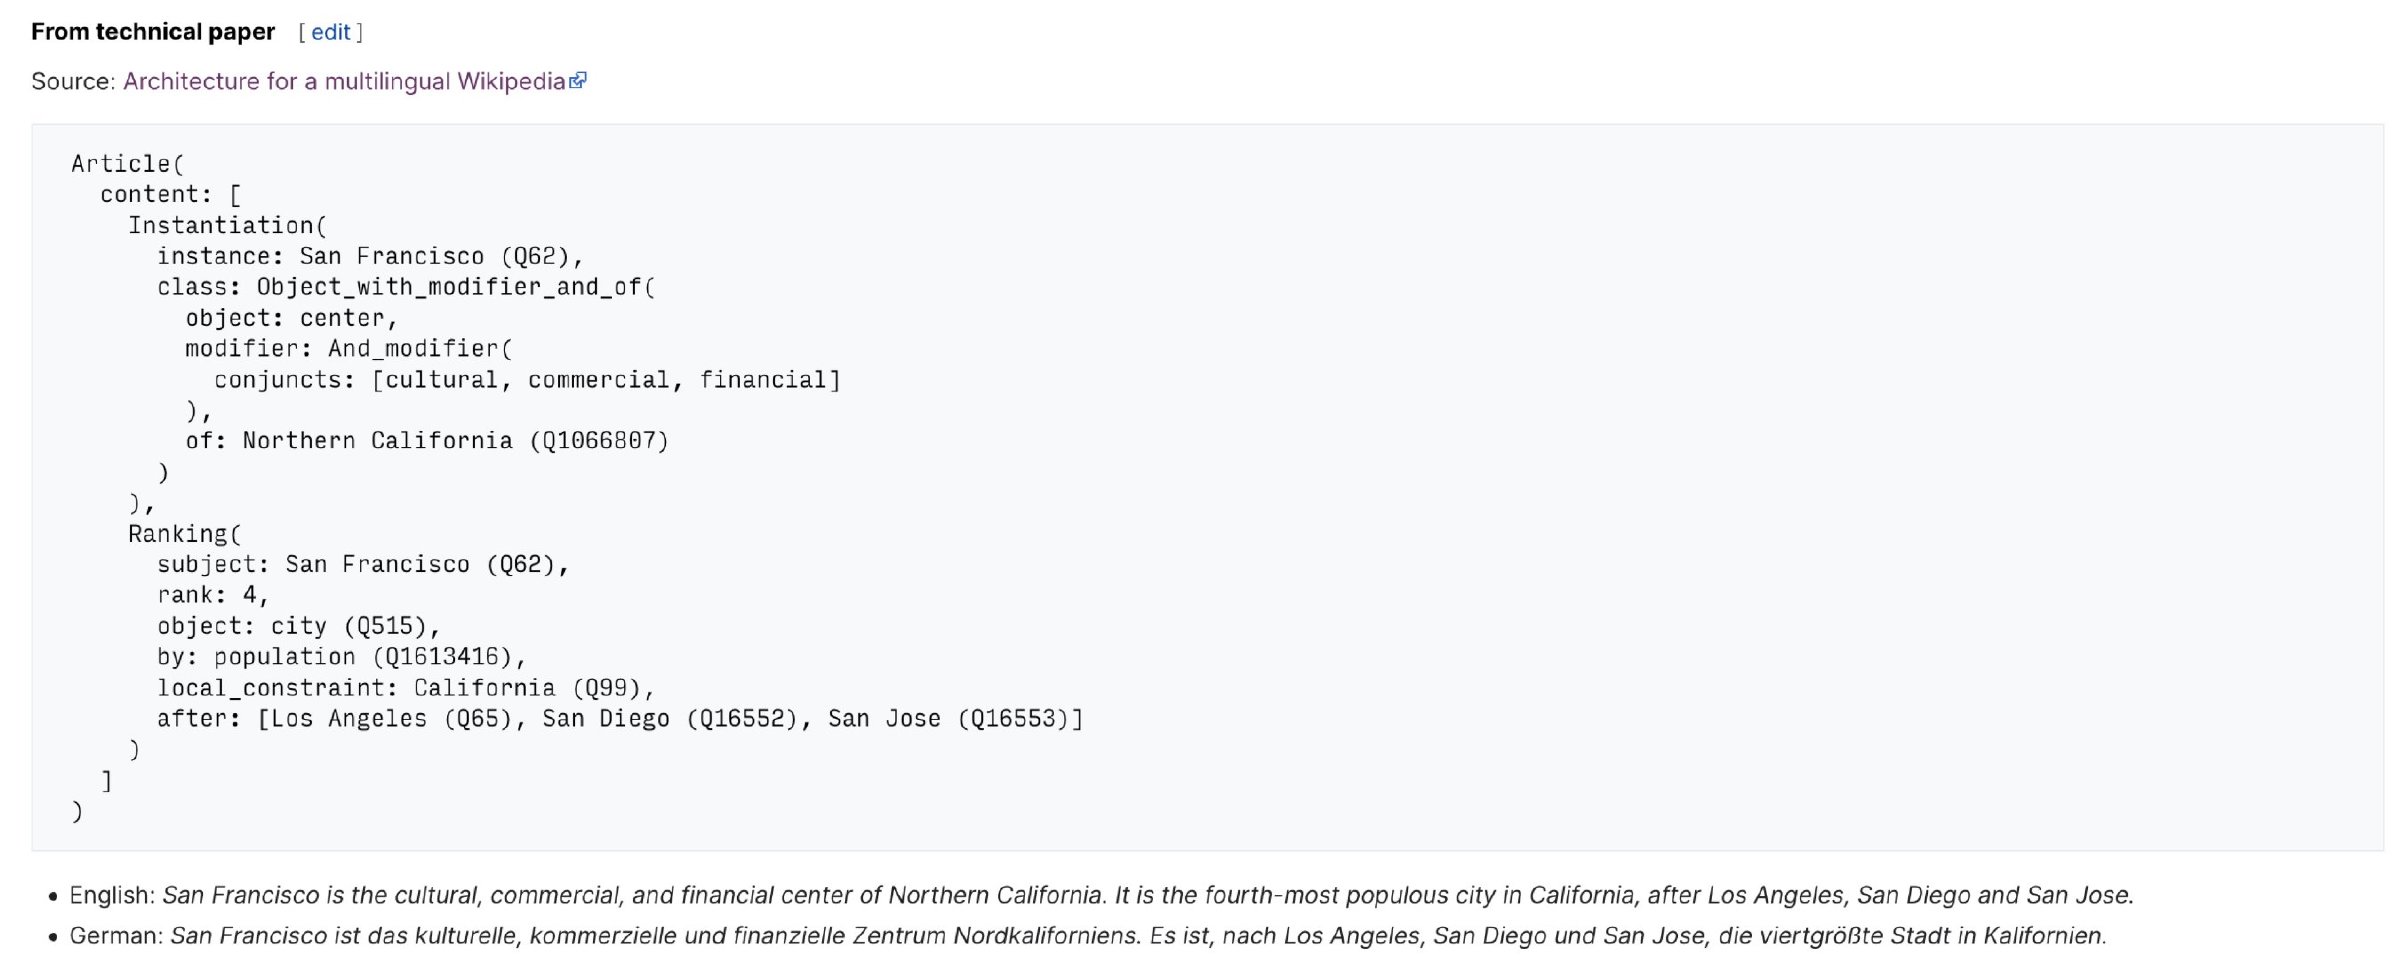Click the "rank: 4," code line

pos(212,596)
